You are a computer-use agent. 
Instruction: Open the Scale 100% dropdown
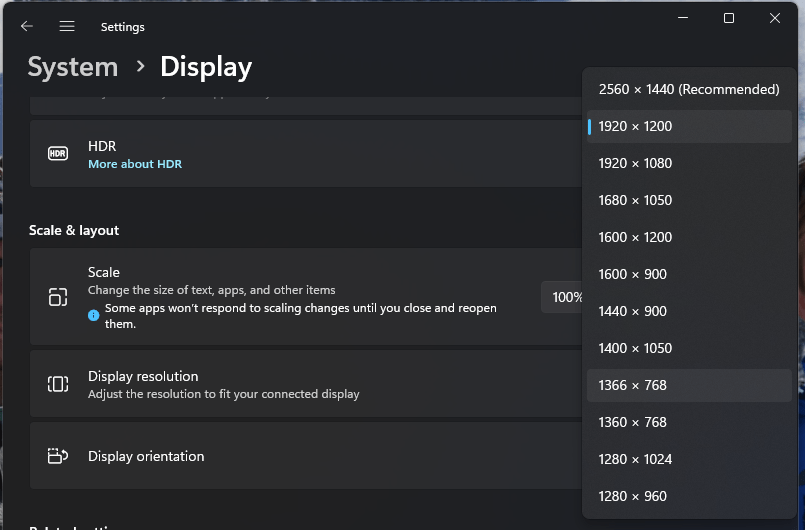(562, 297)
